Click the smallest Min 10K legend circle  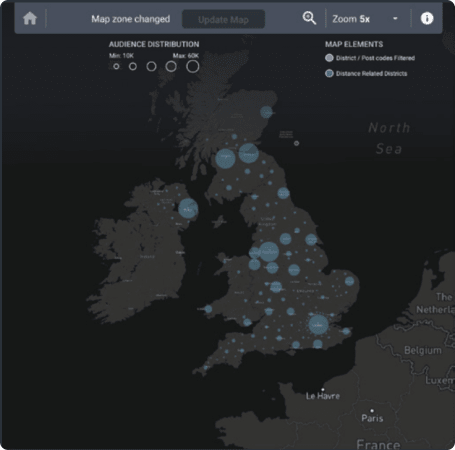[x=116, y=66]
